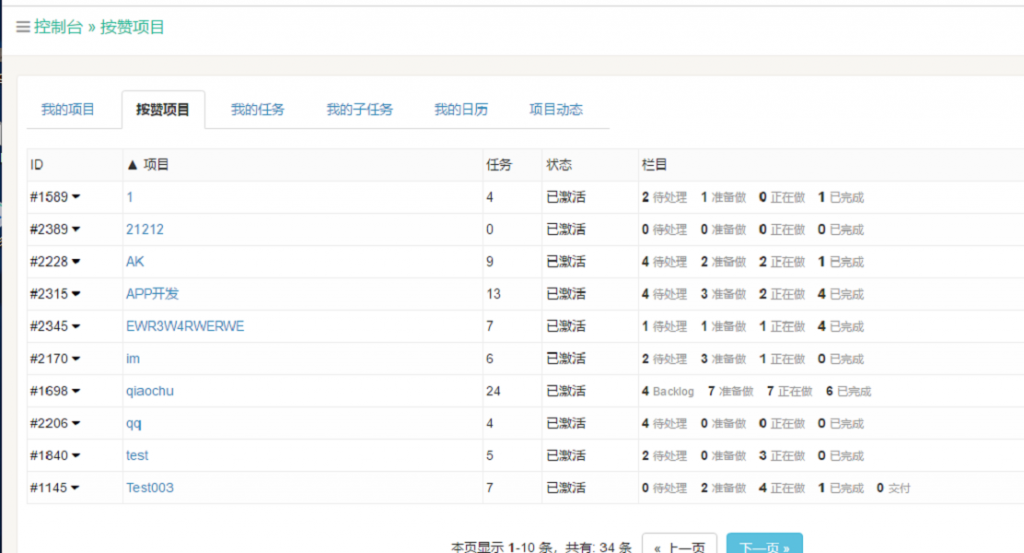
Task: Go to the next page 下一页
Action: pyautogui.click(x=765, y=545)
